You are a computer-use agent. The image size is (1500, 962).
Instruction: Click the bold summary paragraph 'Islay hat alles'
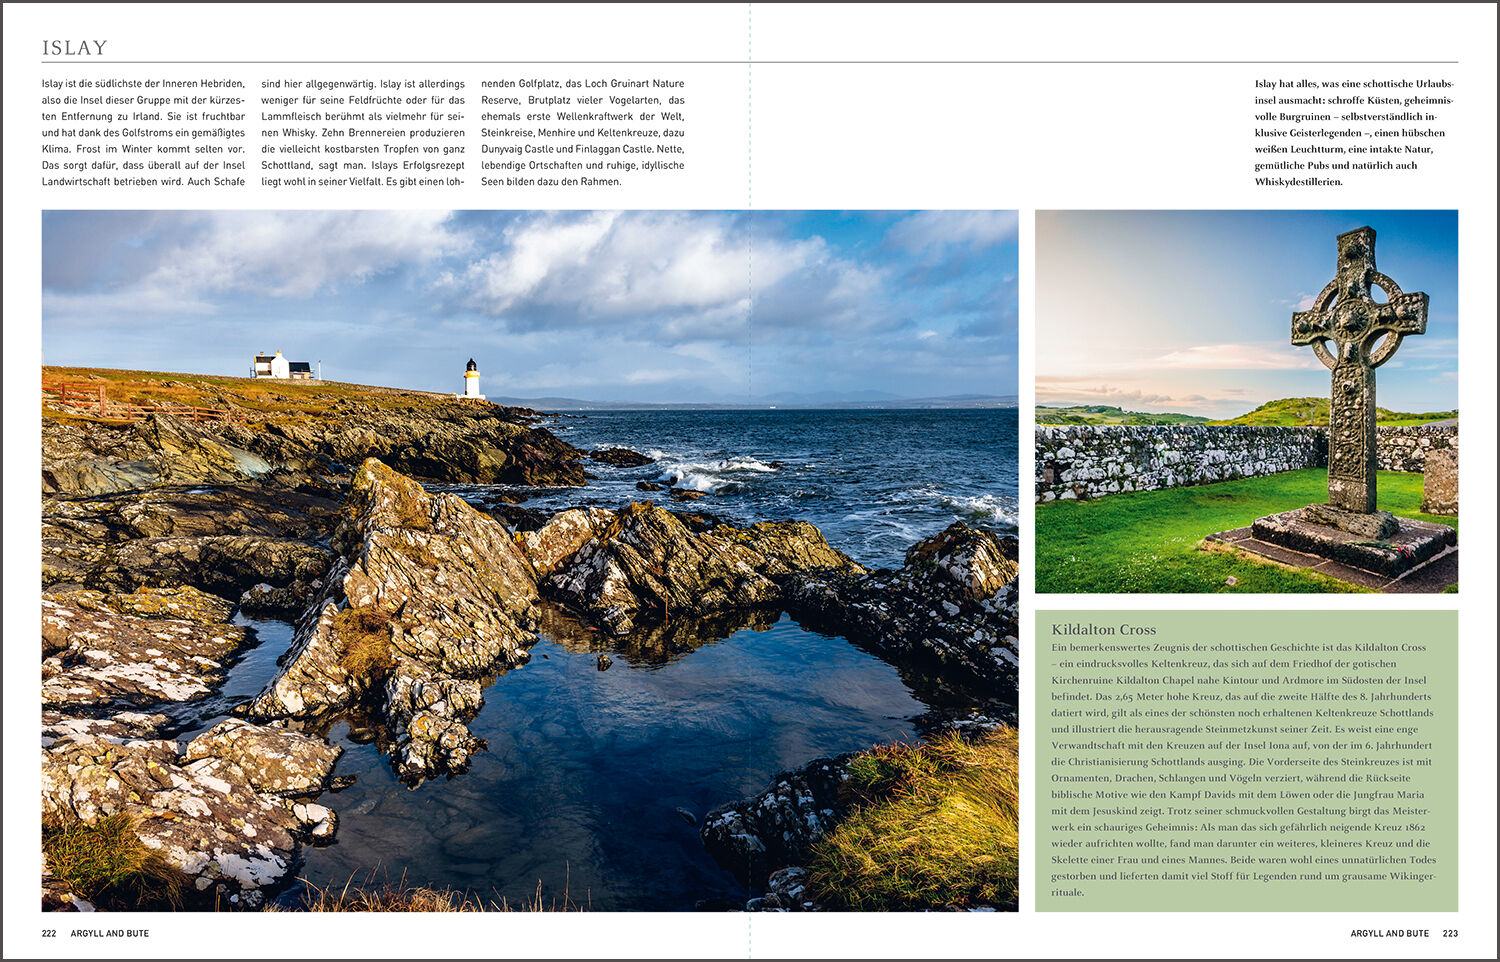pos(1354,133)
